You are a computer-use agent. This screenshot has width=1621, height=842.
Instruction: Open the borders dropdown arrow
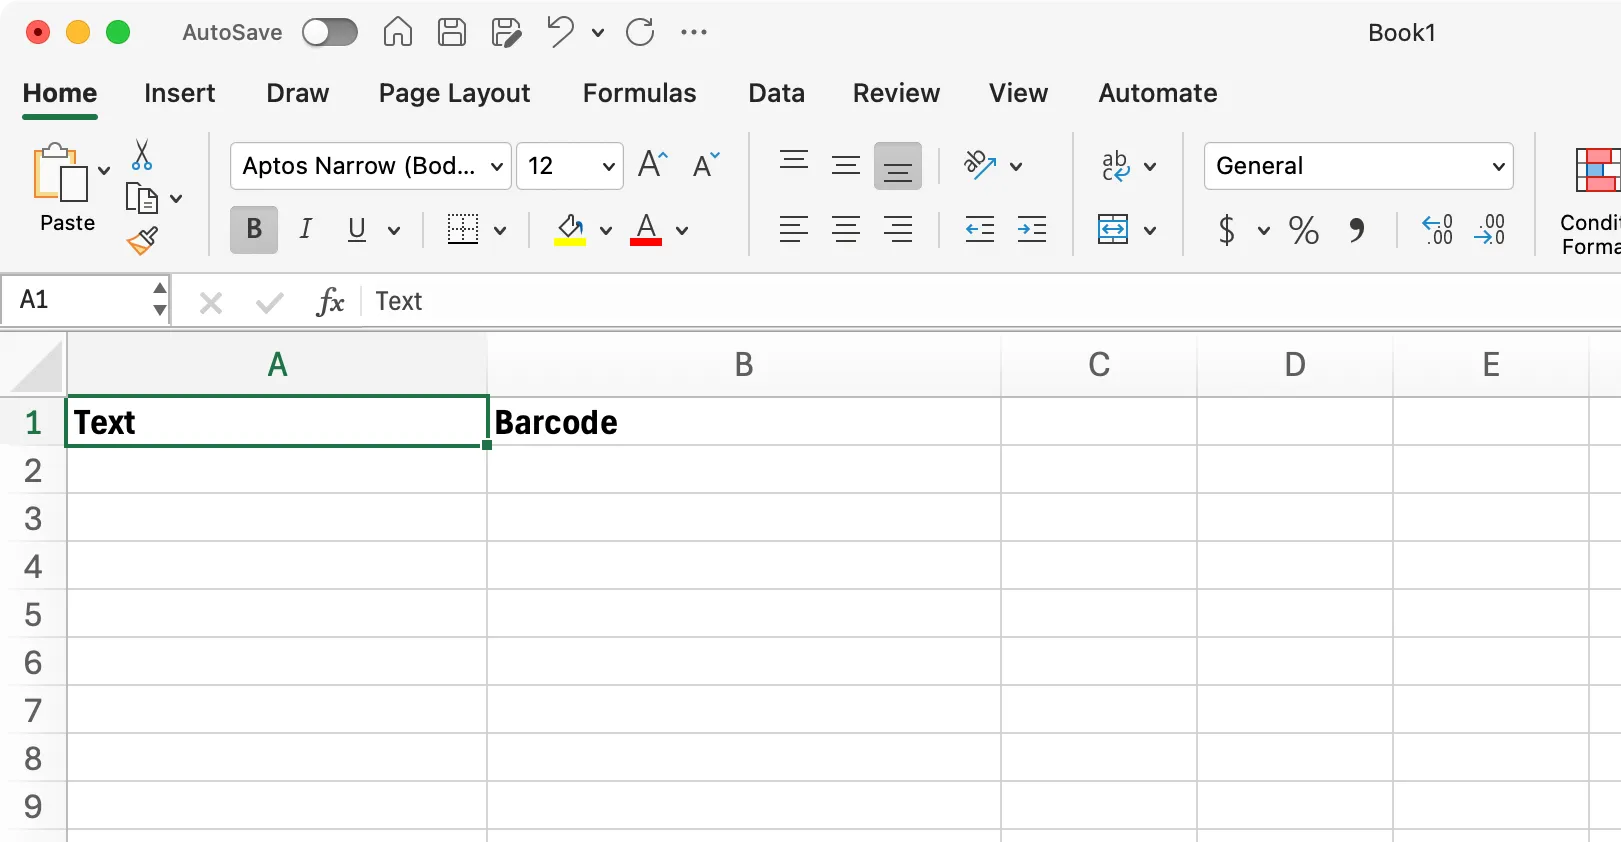[x=500, y=231]
